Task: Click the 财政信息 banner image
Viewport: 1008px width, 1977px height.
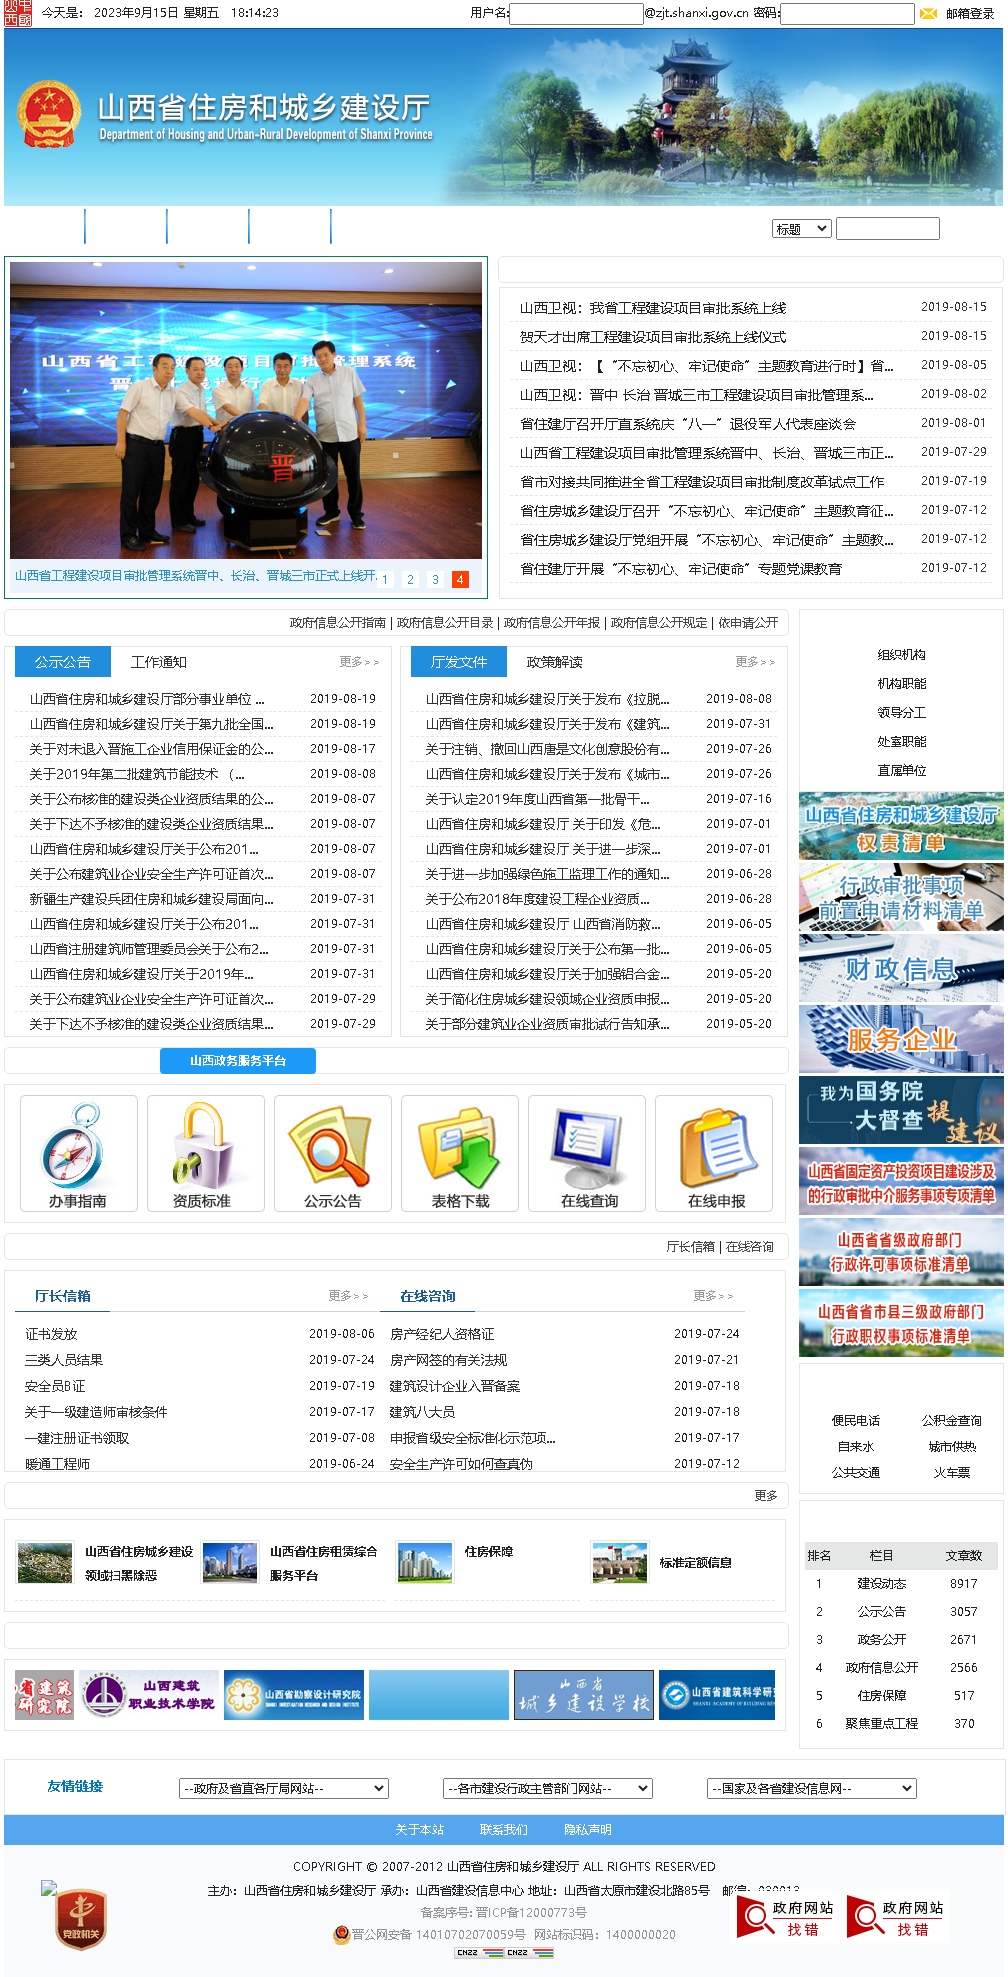Action: pyautogui.click(x=900, y=968)
